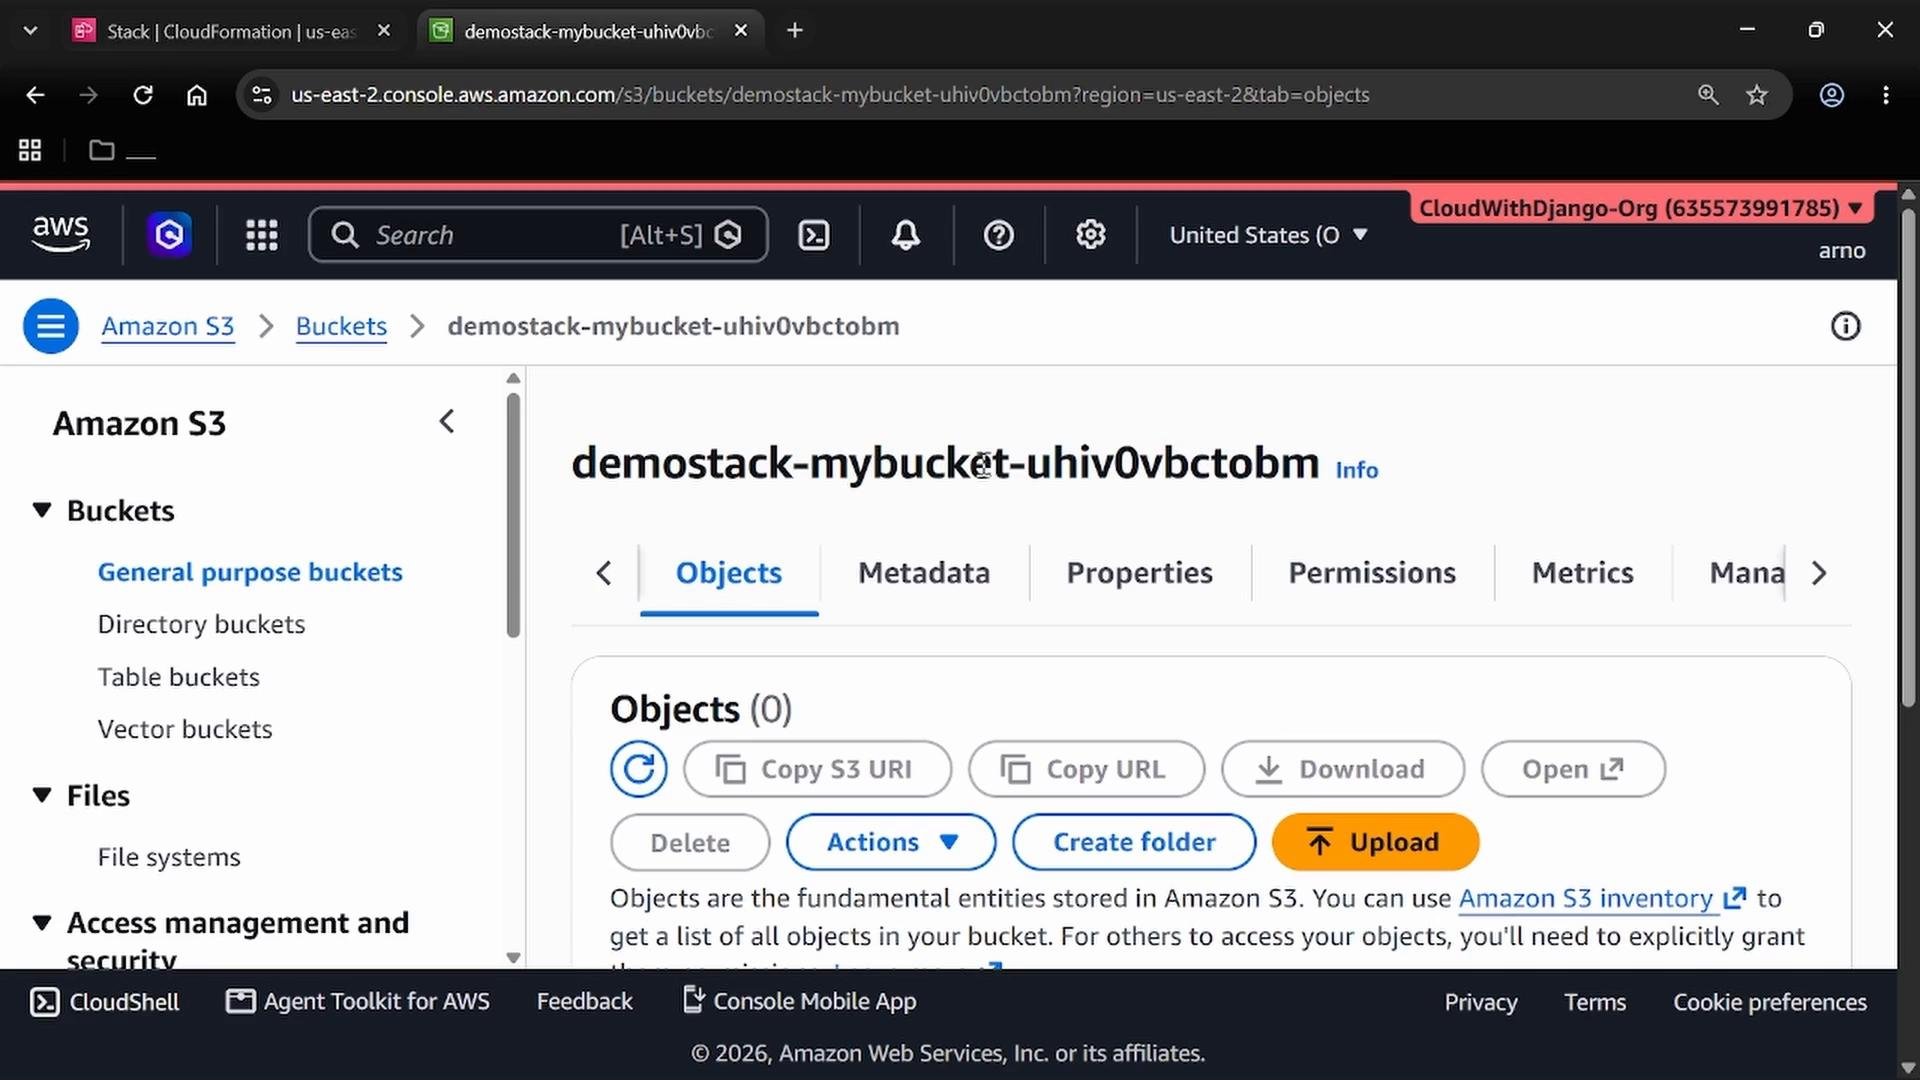
Task: Switch to the Metadata tab
Action: click(x=924, y=573)
